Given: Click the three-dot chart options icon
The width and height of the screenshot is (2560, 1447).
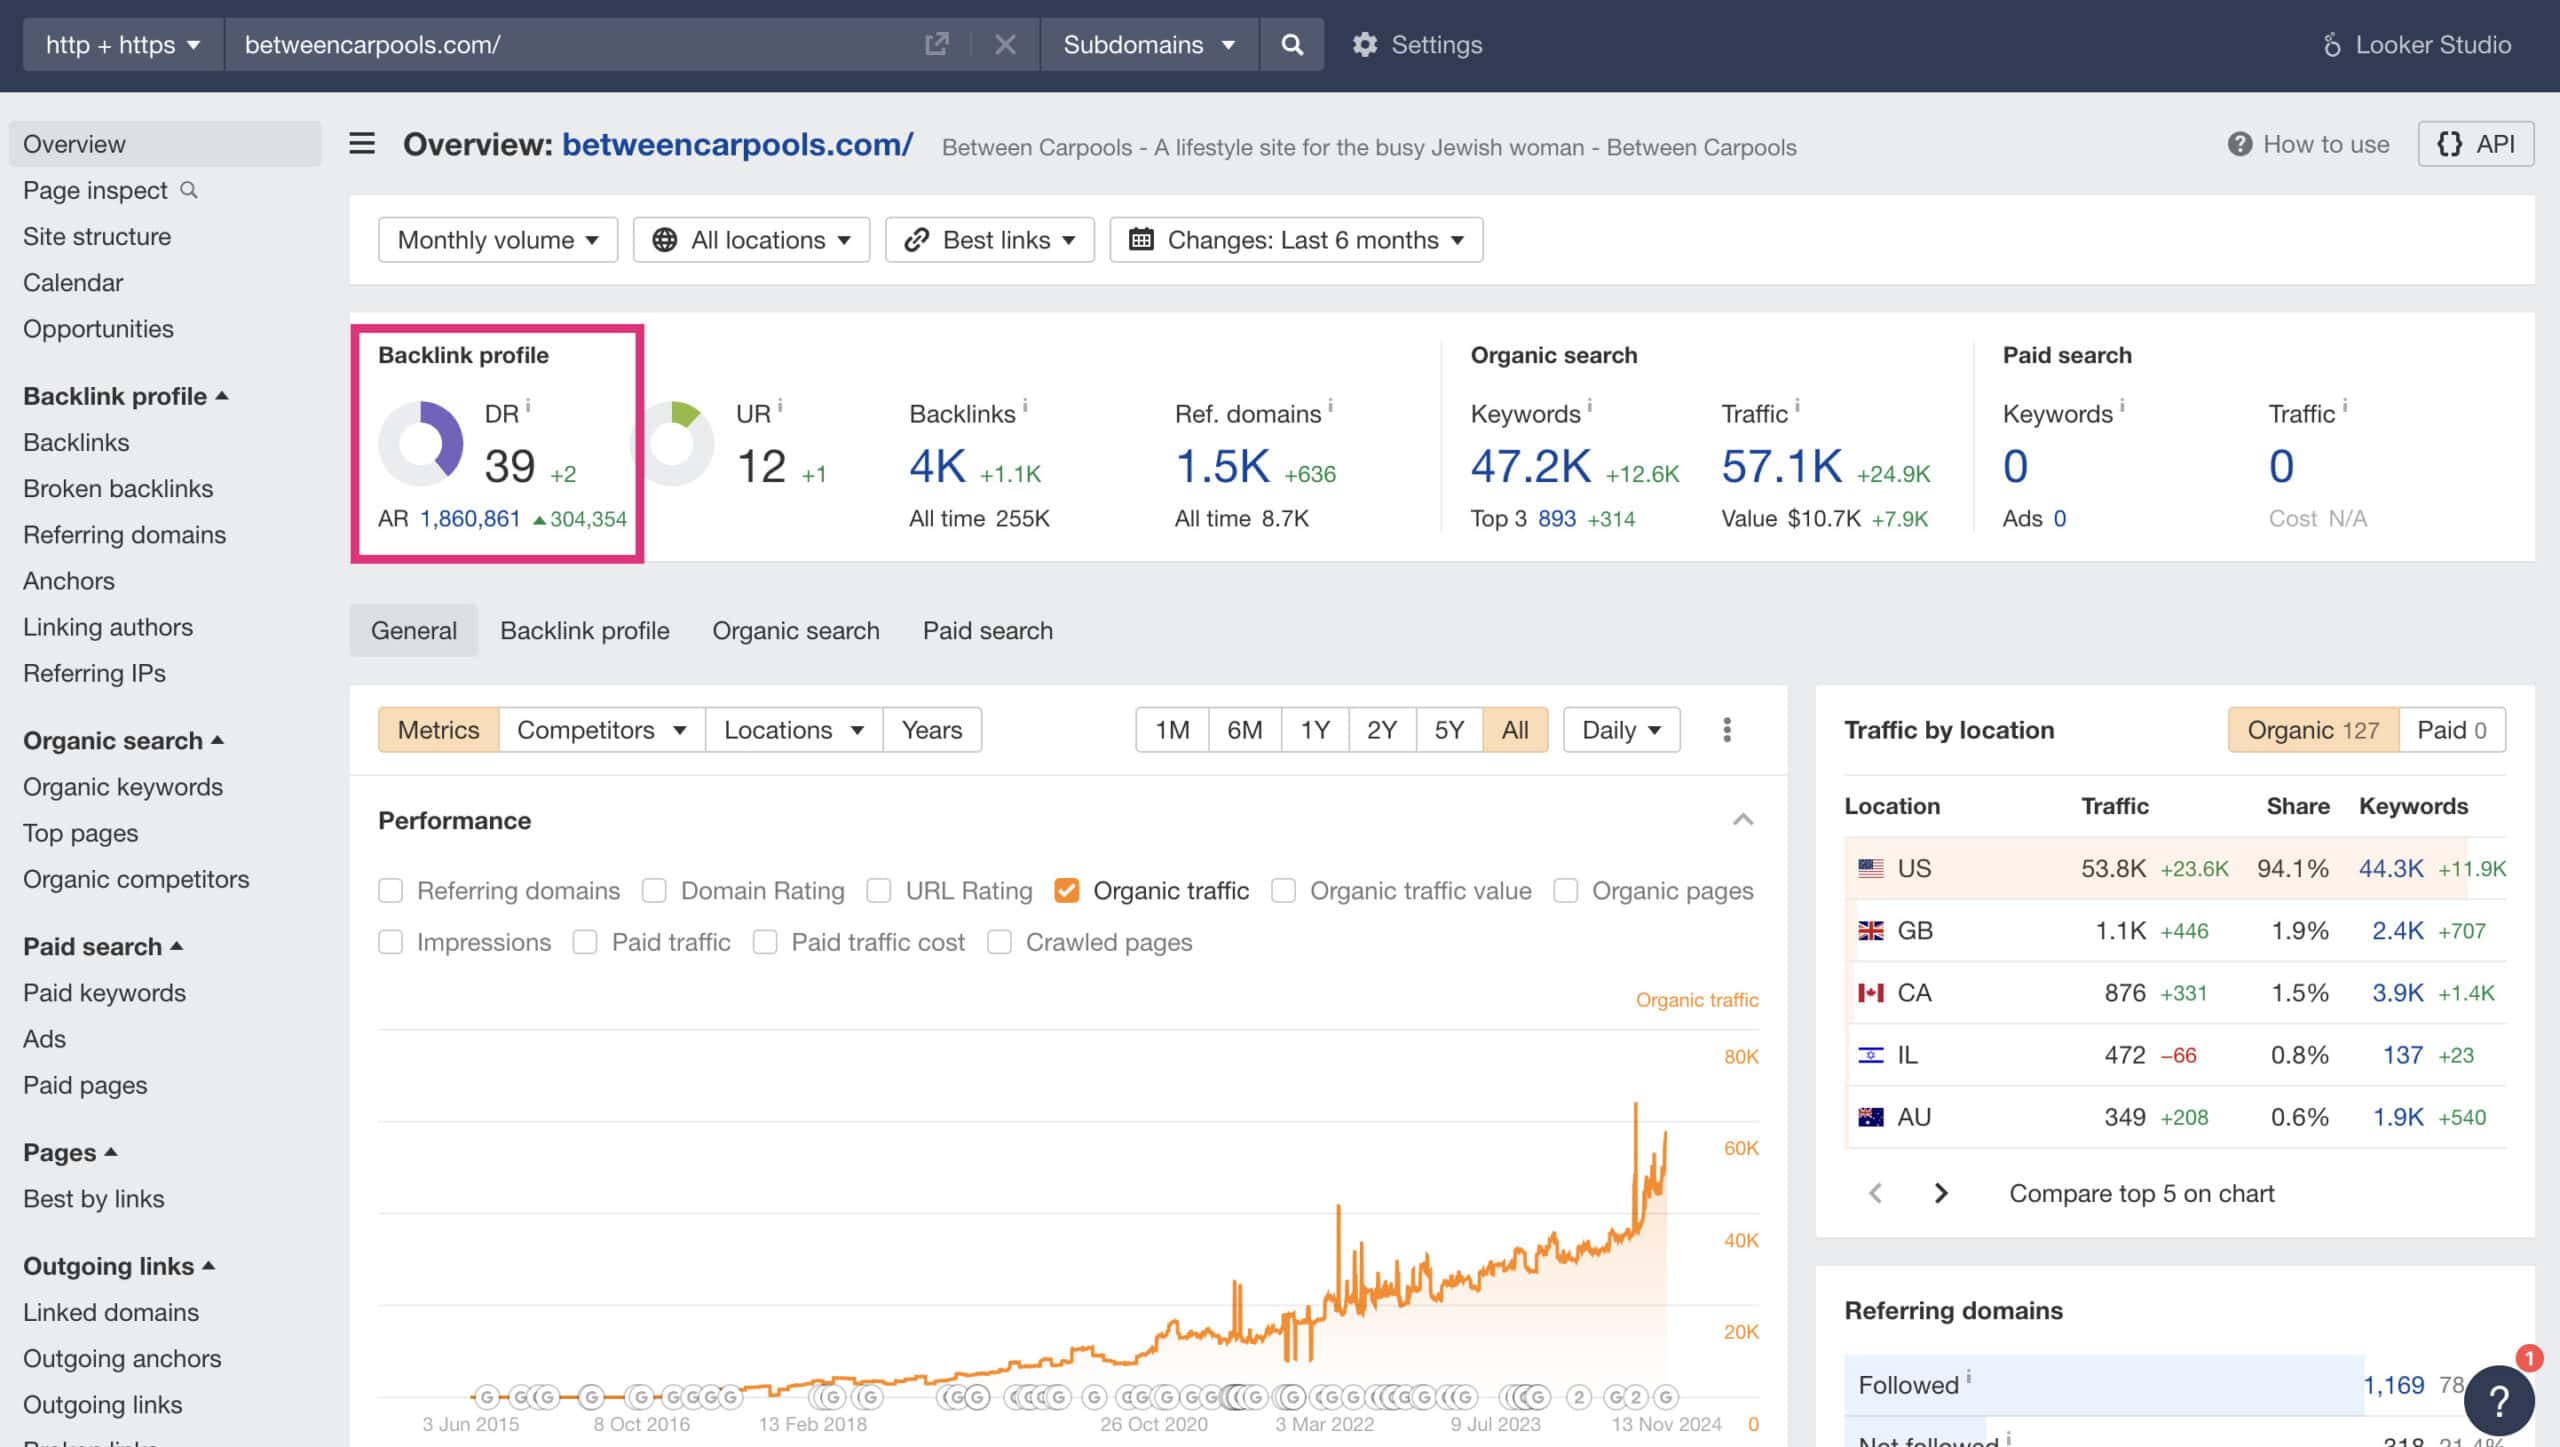Looking at the screenshot, I should pyautogui.click(x=1727, y=730).
